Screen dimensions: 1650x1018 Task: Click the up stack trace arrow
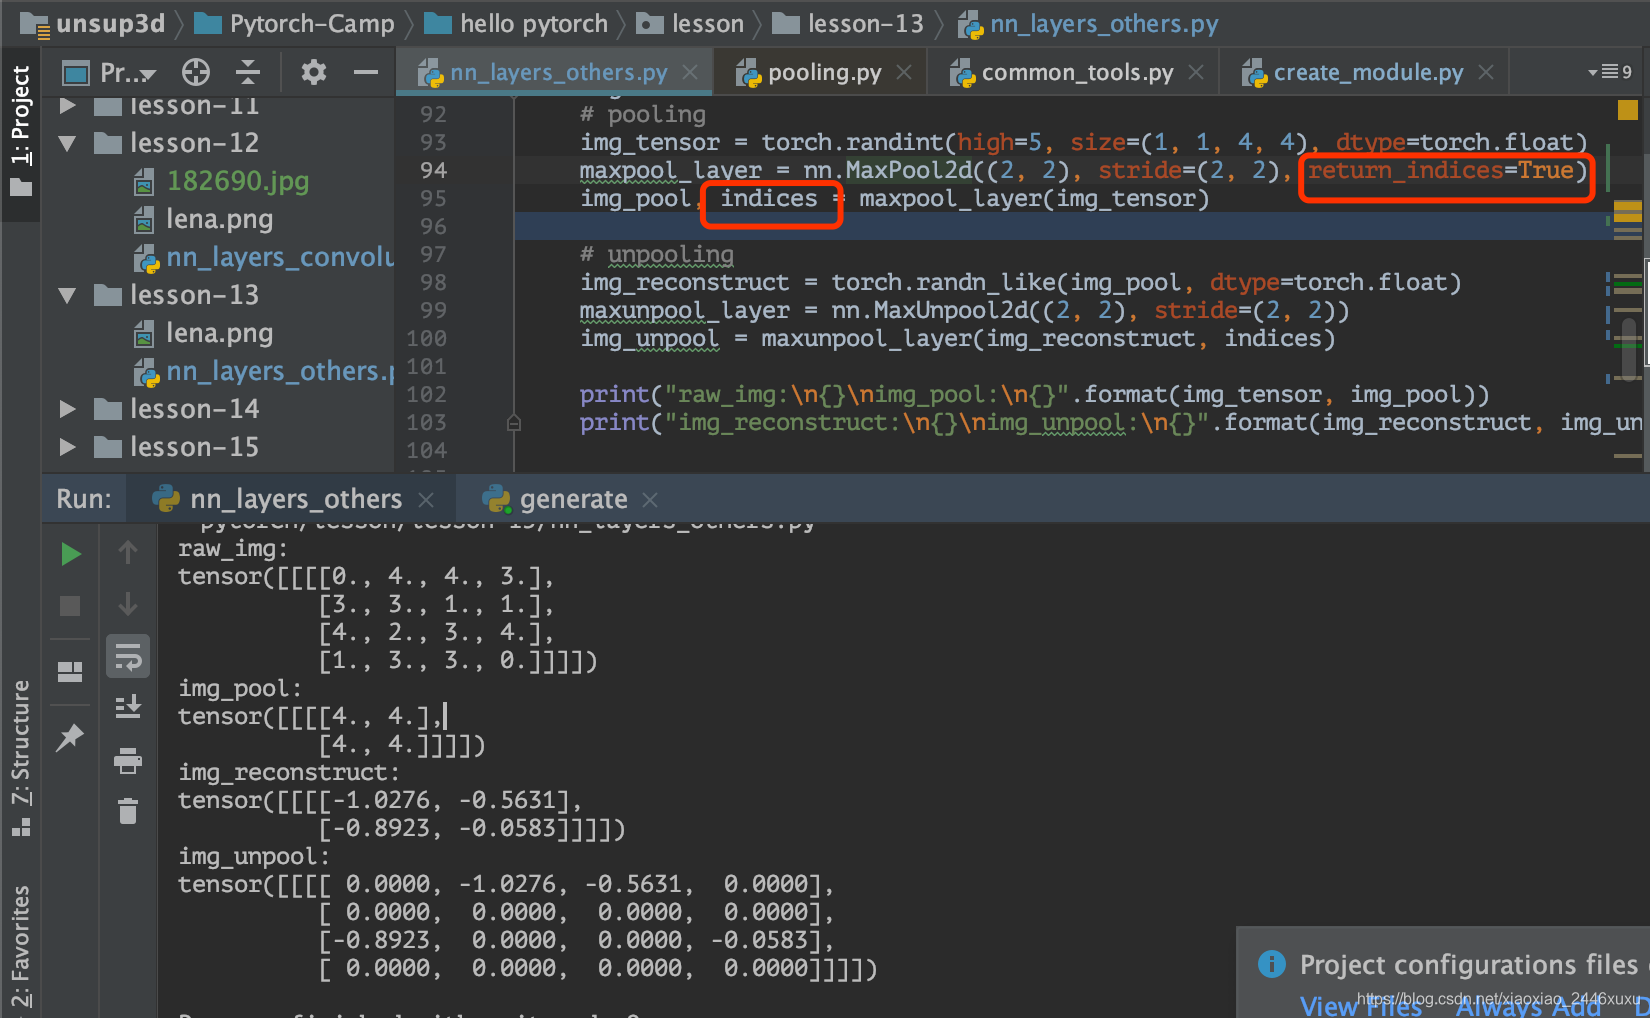[128, 552]
